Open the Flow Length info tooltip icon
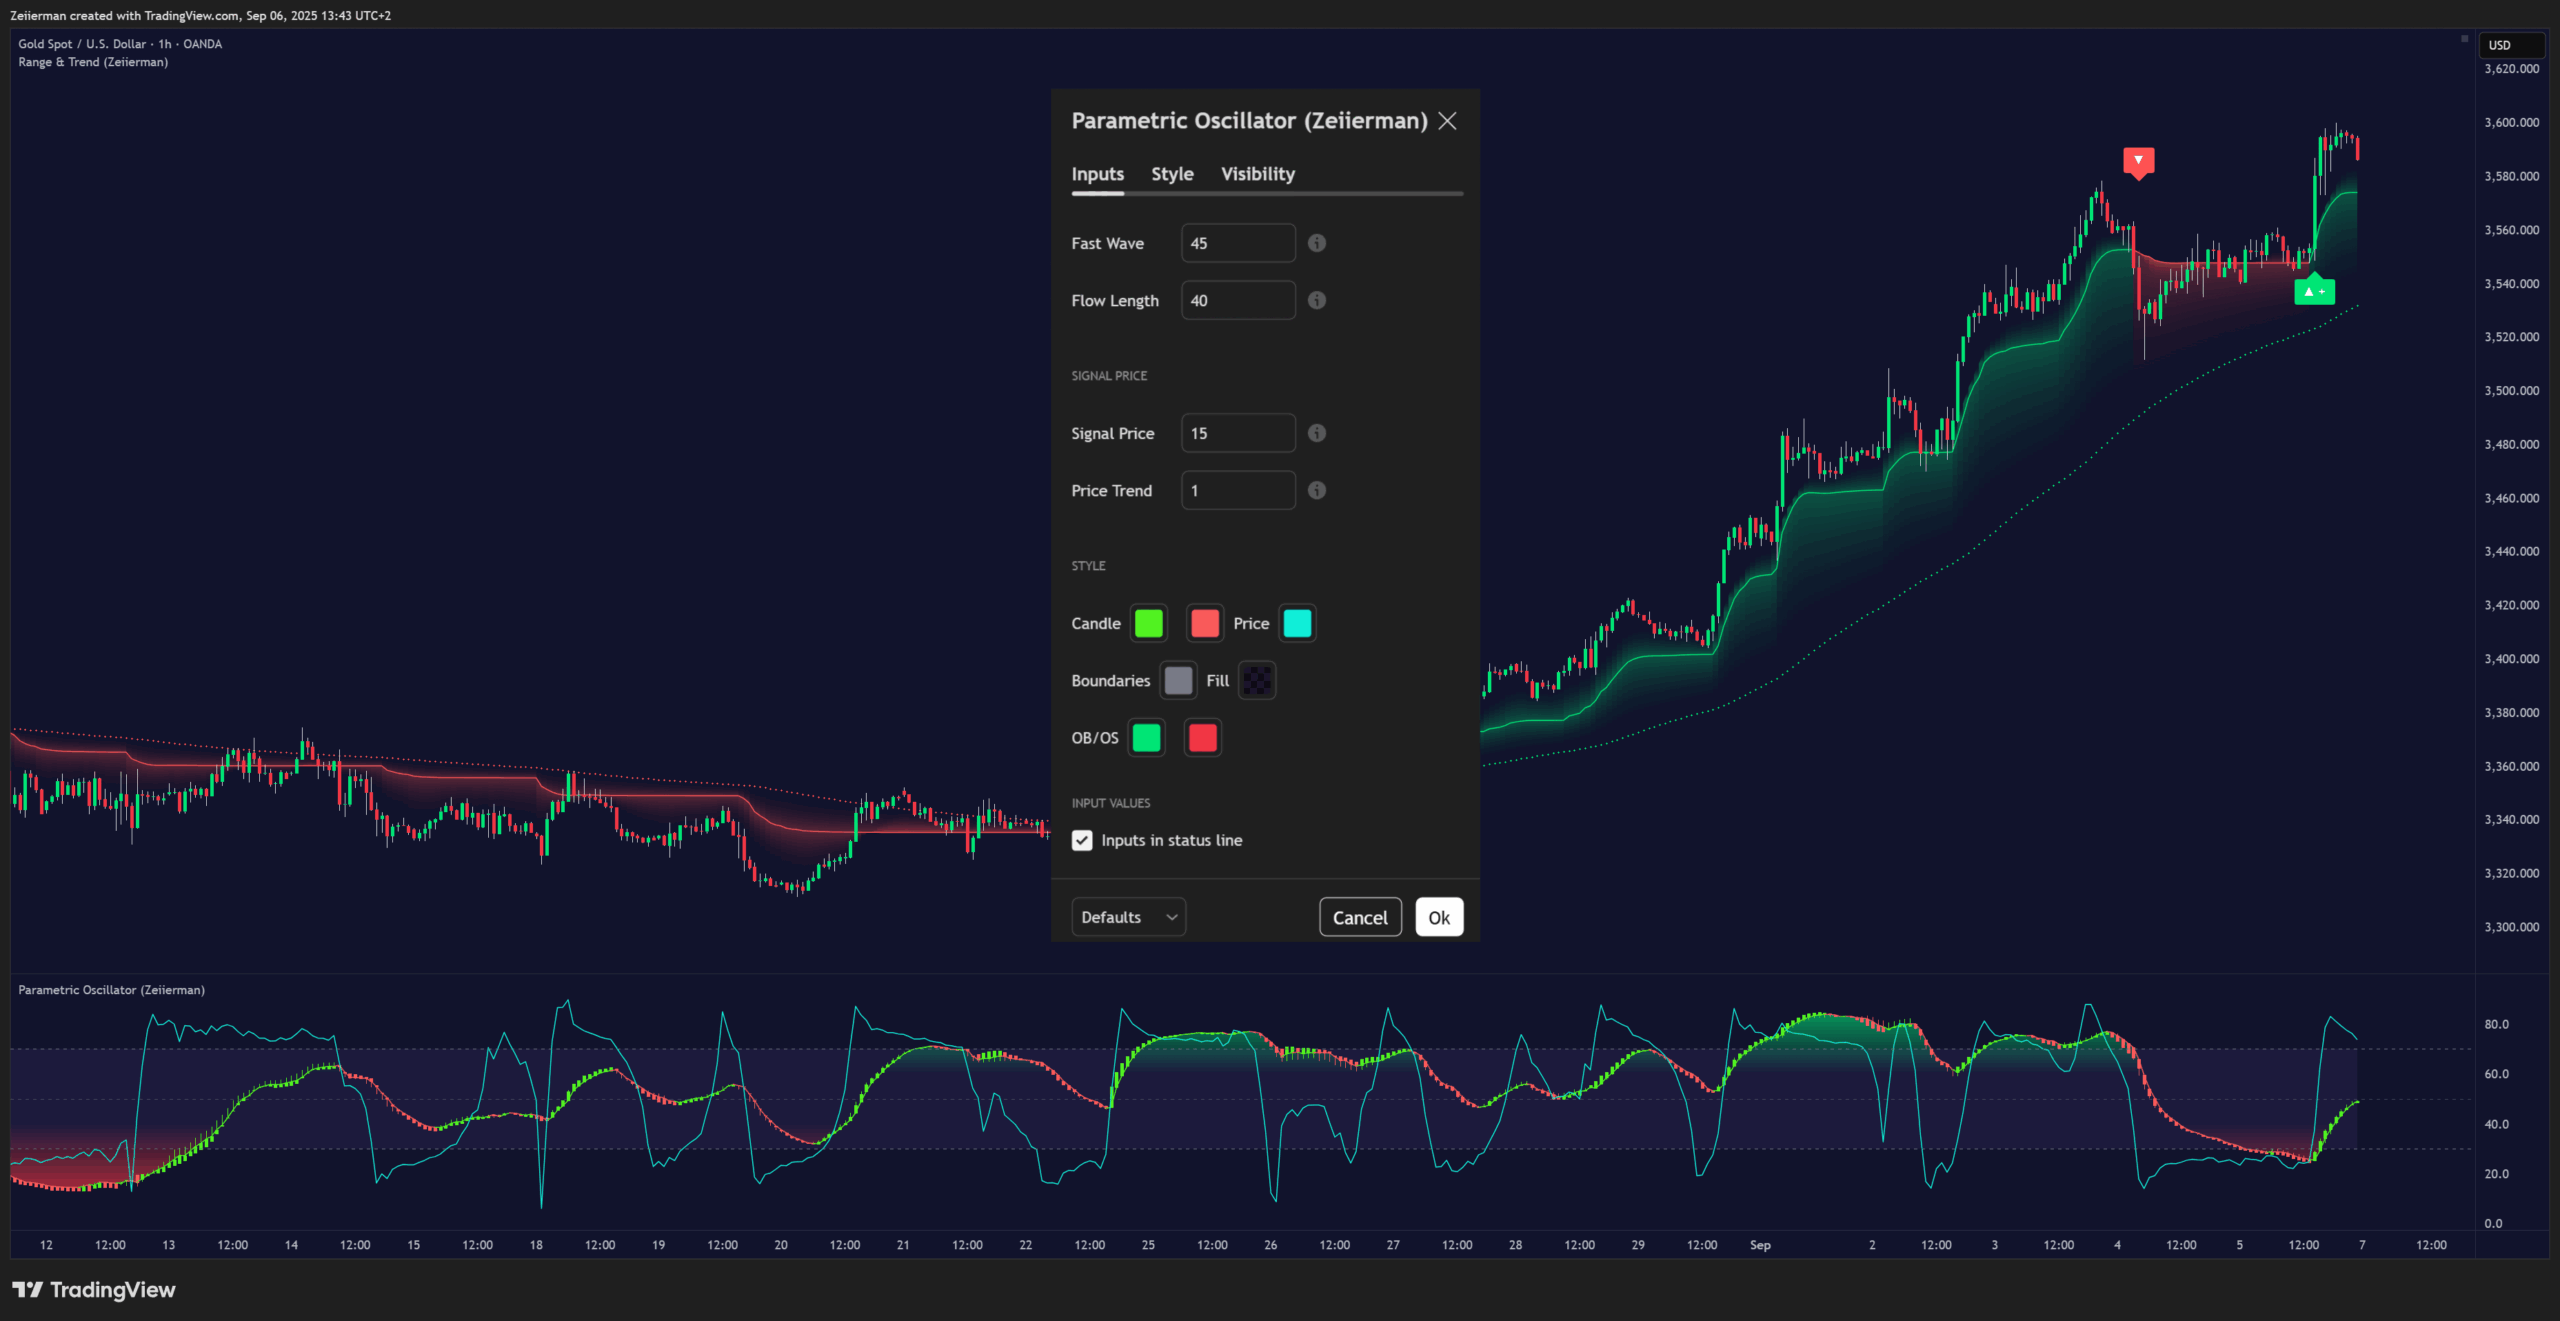This screenshot has height=1321, width=2560. pyautogui.click(x=1317, y=300)
